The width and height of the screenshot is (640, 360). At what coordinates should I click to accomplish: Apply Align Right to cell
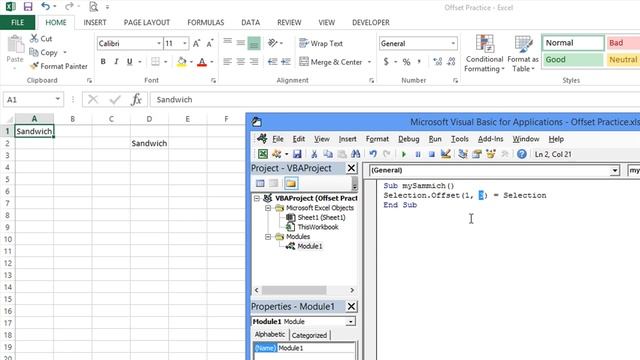254,62
